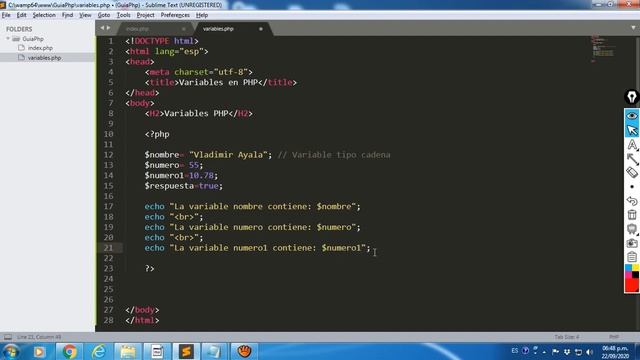The width and height of the screenshot is (640, 360).
Task: Open the View menu
Action: click(x=85, y=15)
